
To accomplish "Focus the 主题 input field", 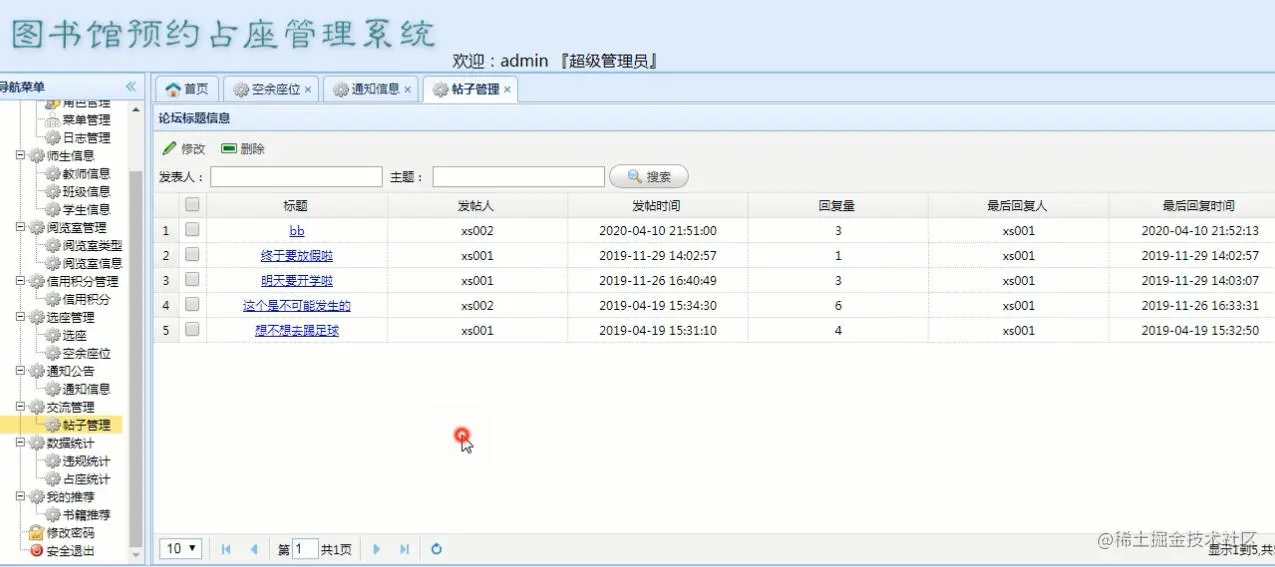I will coord(518,177).
